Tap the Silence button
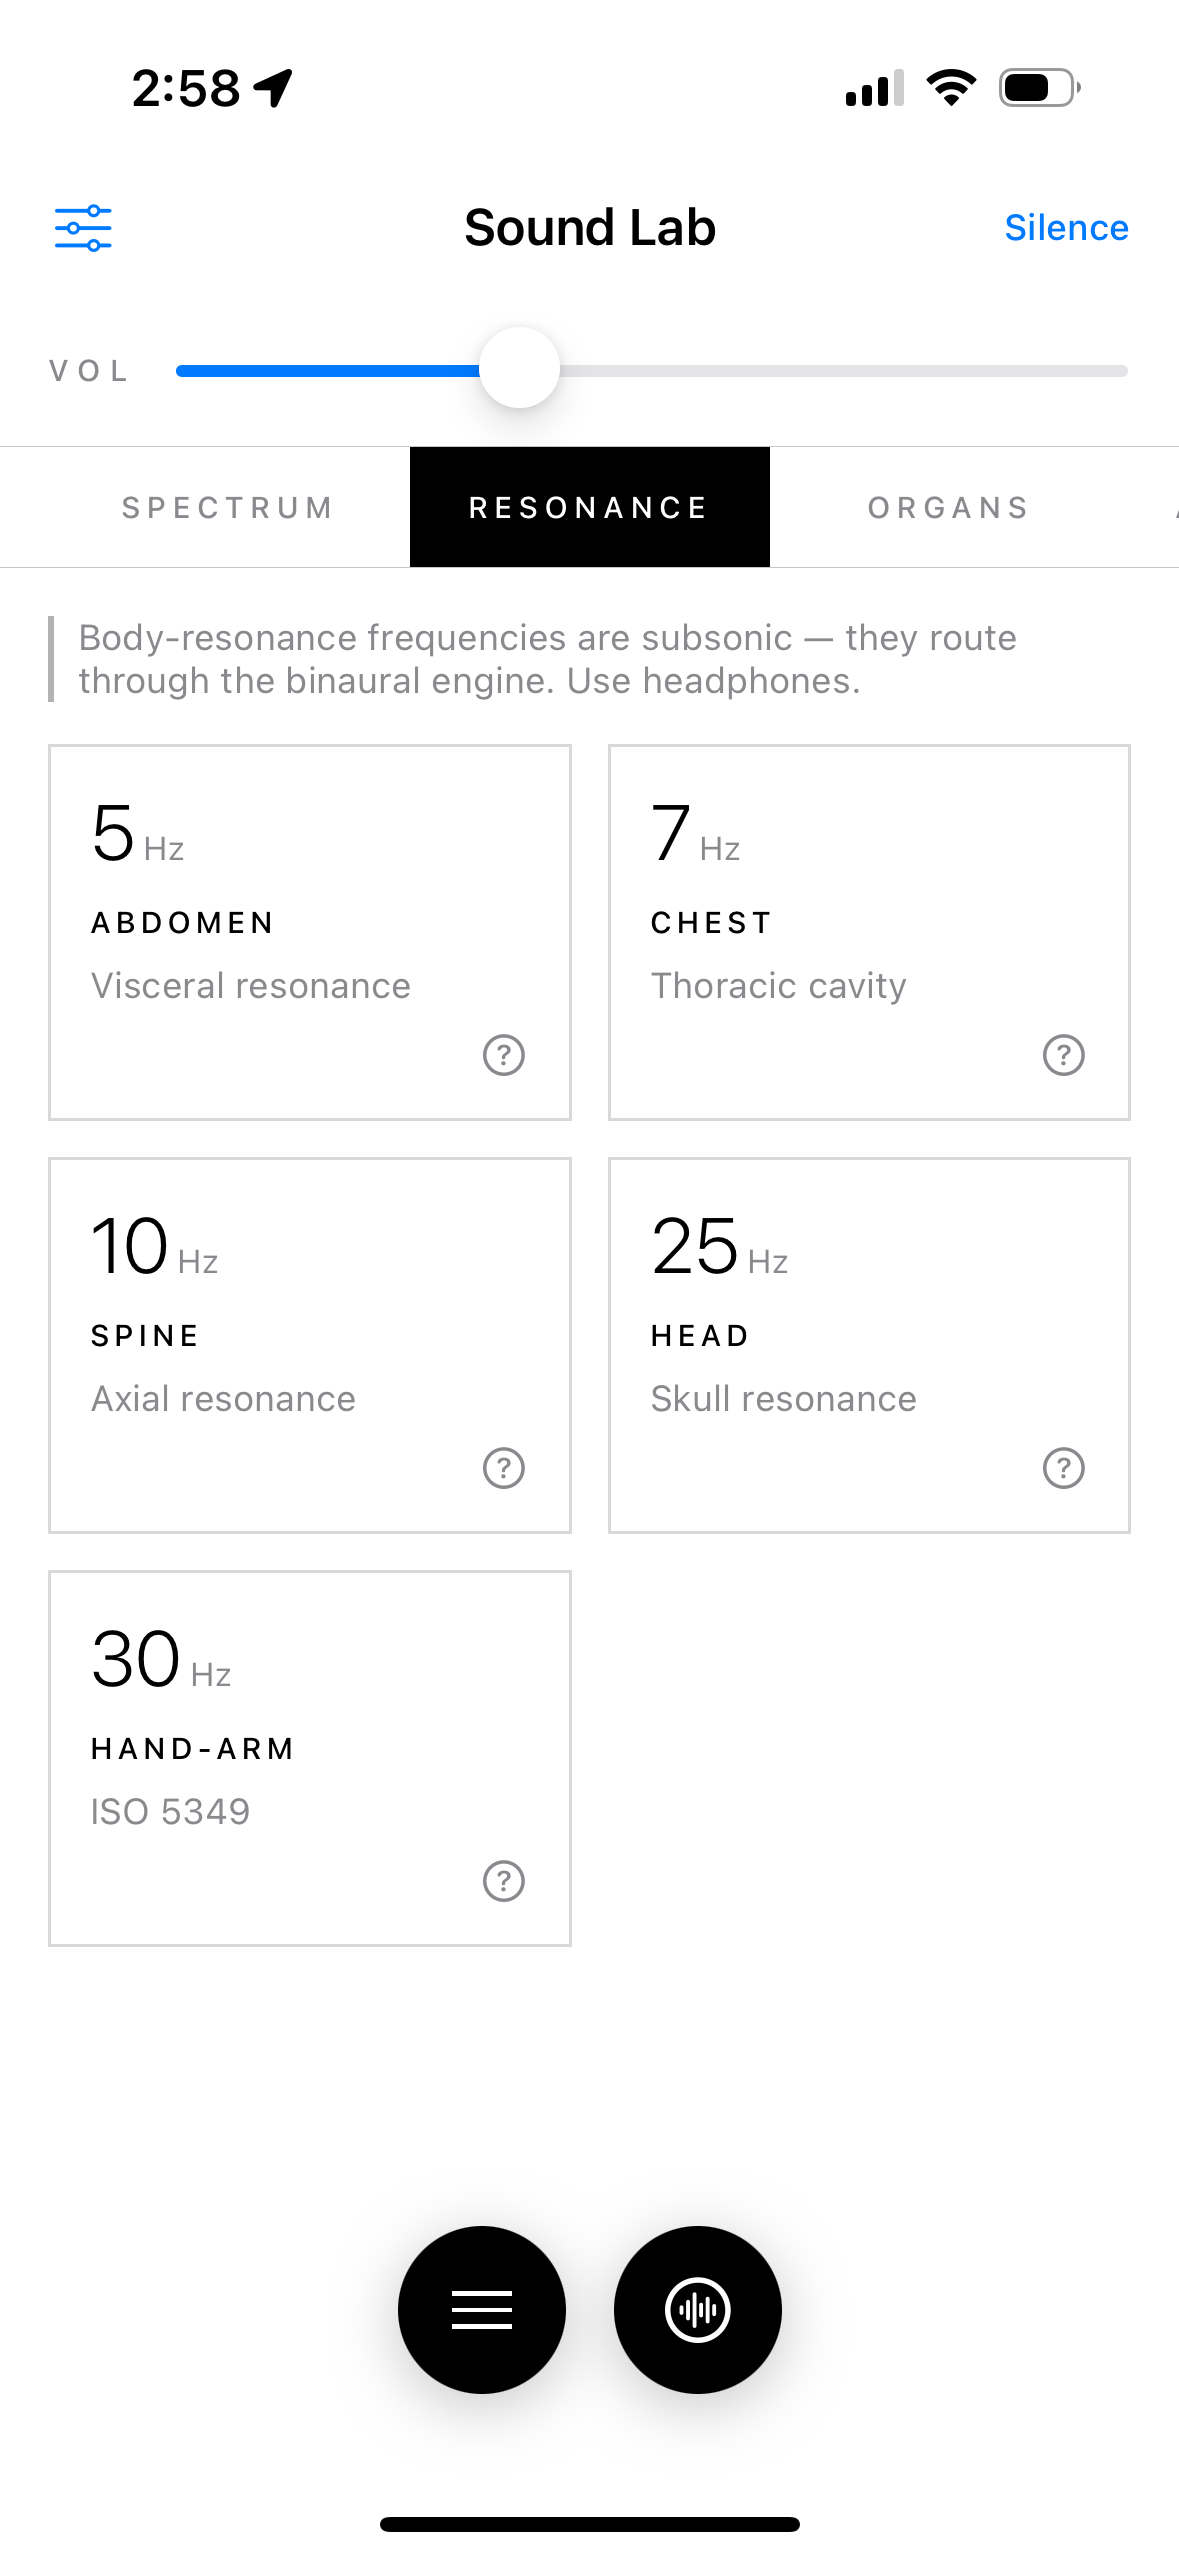 1066,228
